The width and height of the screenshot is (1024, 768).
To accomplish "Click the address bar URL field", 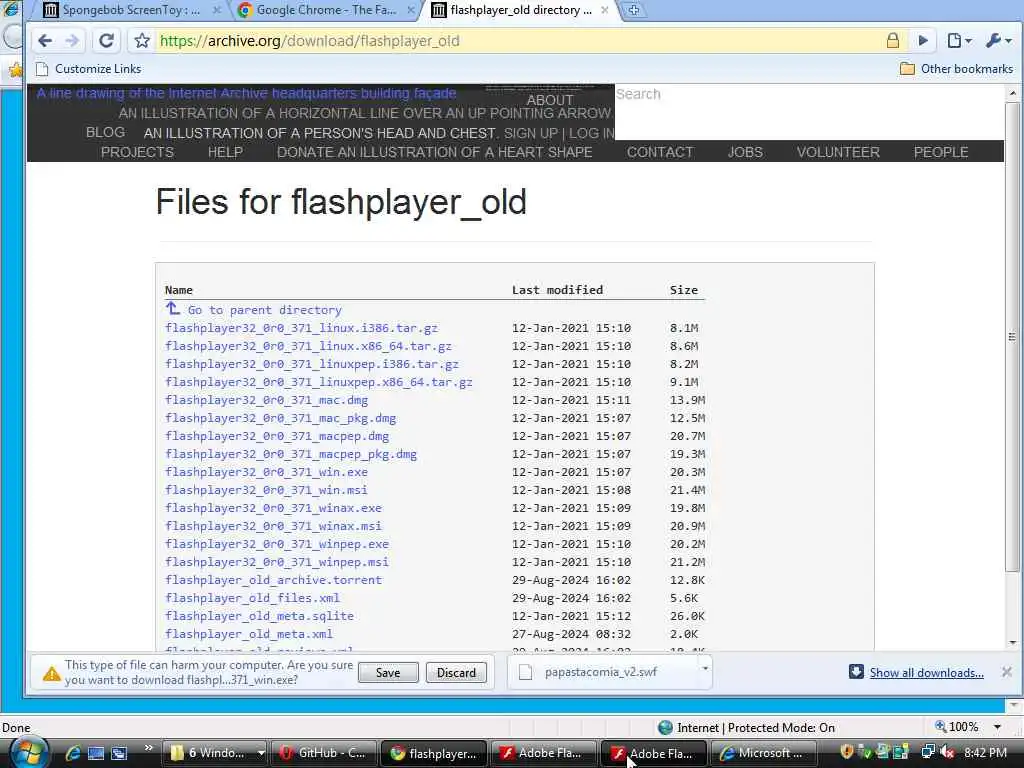I will (516, 40).
